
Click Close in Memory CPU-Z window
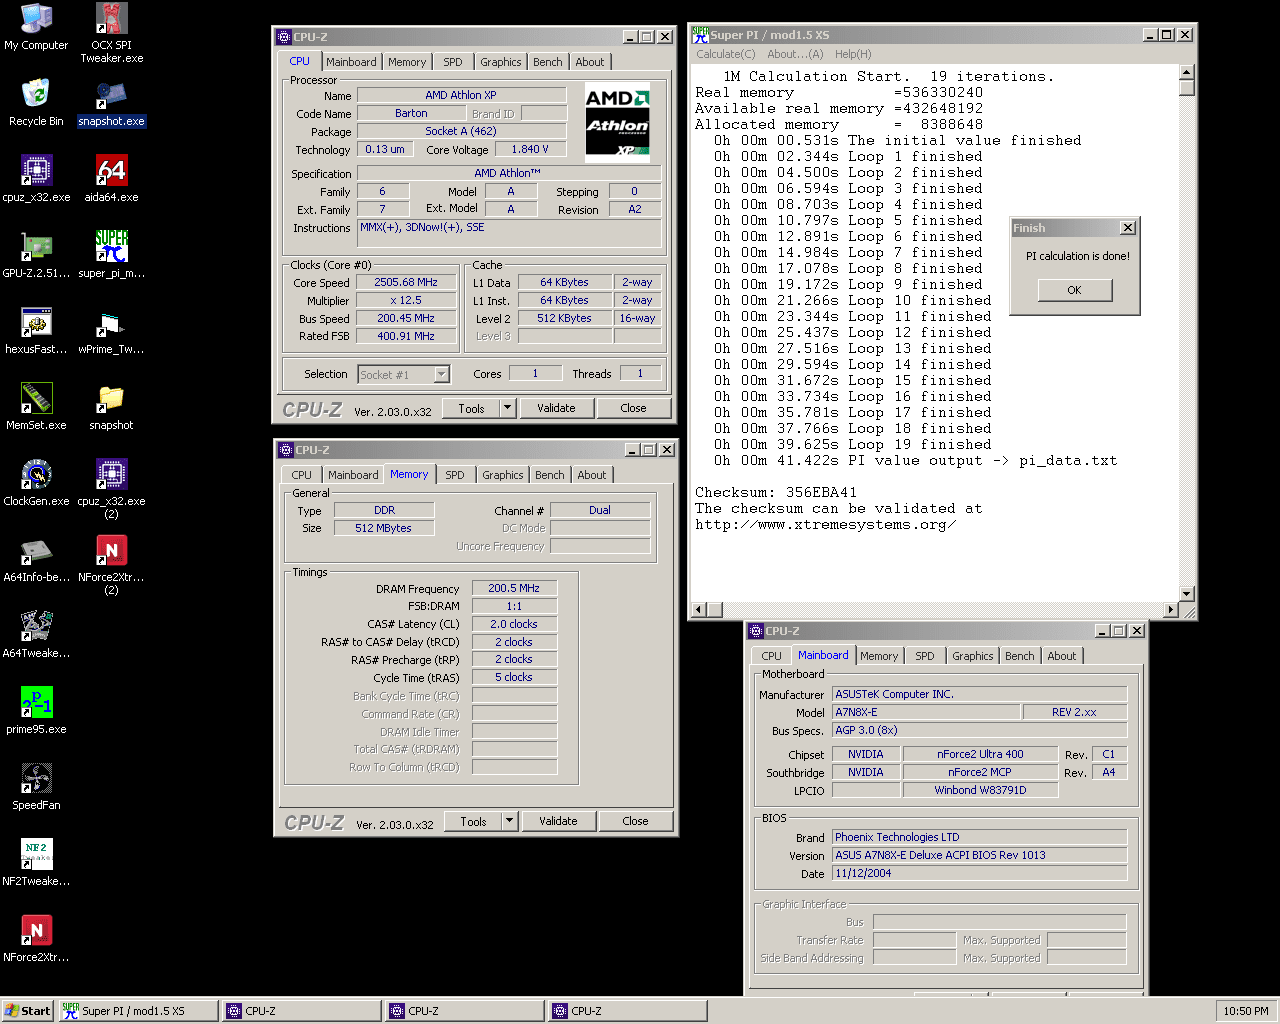coord(635,821)
